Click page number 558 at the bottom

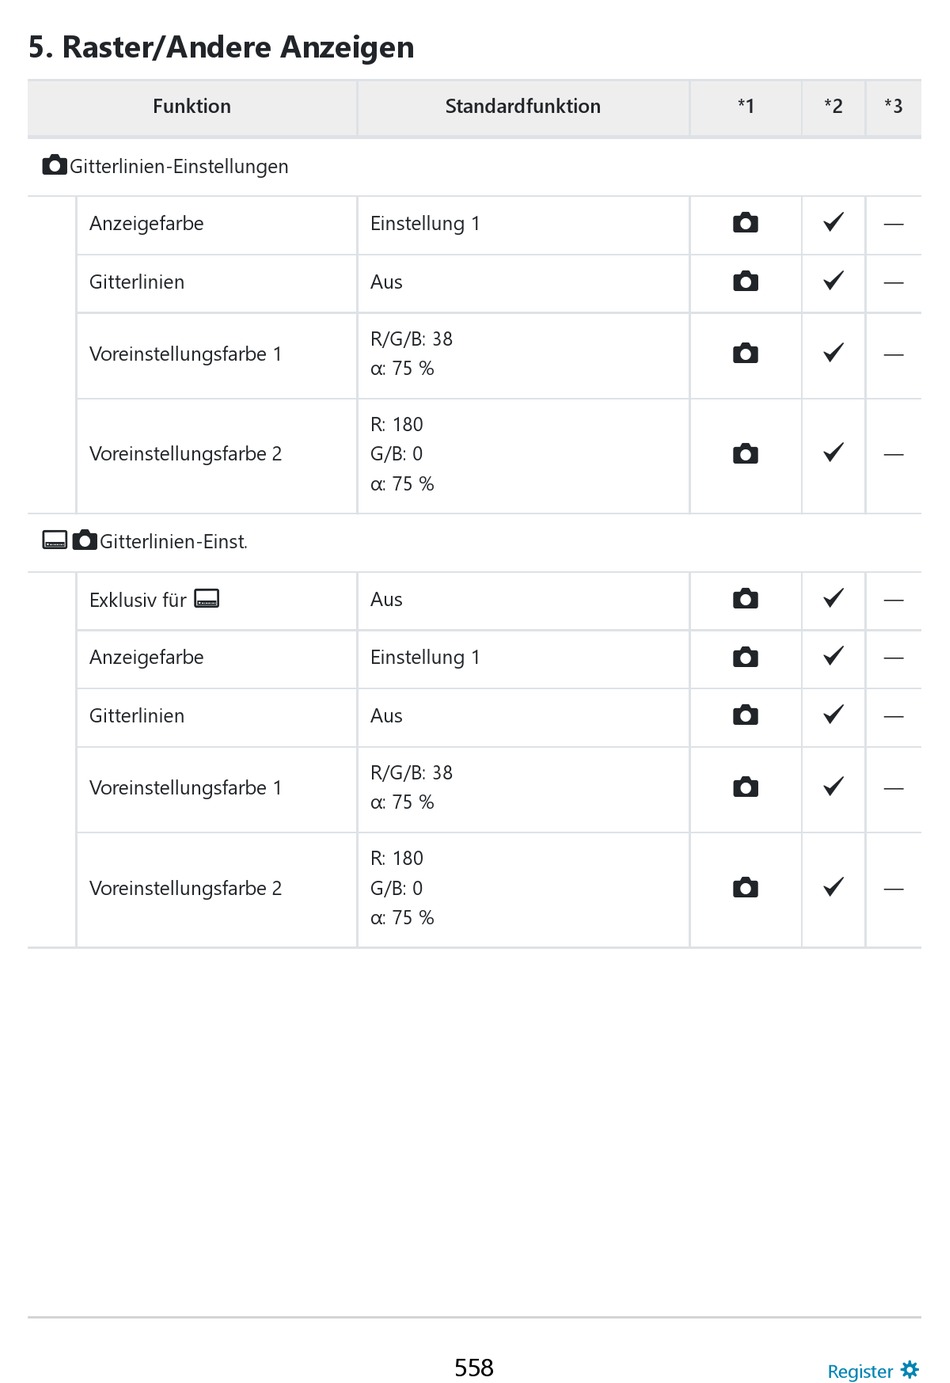point(474,1367)
